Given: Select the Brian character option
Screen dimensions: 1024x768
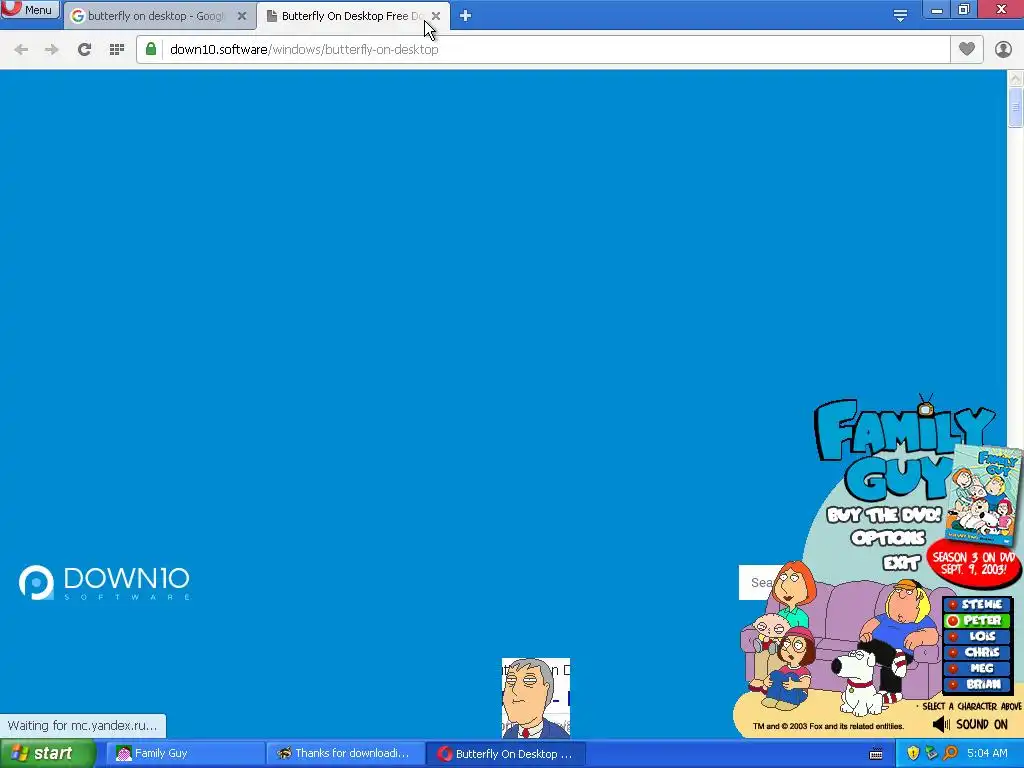Looking at the screenshot, I should tap(977, 684).
